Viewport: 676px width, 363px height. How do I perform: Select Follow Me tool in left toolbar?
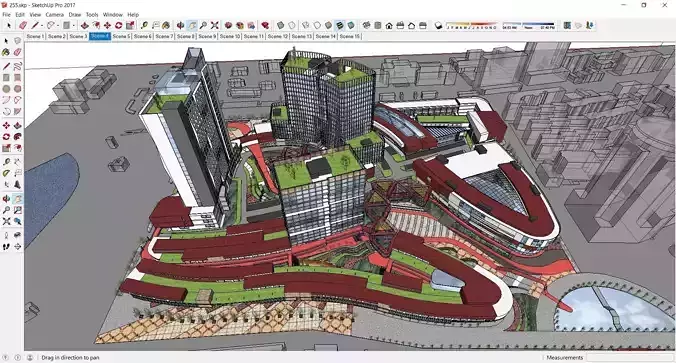17,137
